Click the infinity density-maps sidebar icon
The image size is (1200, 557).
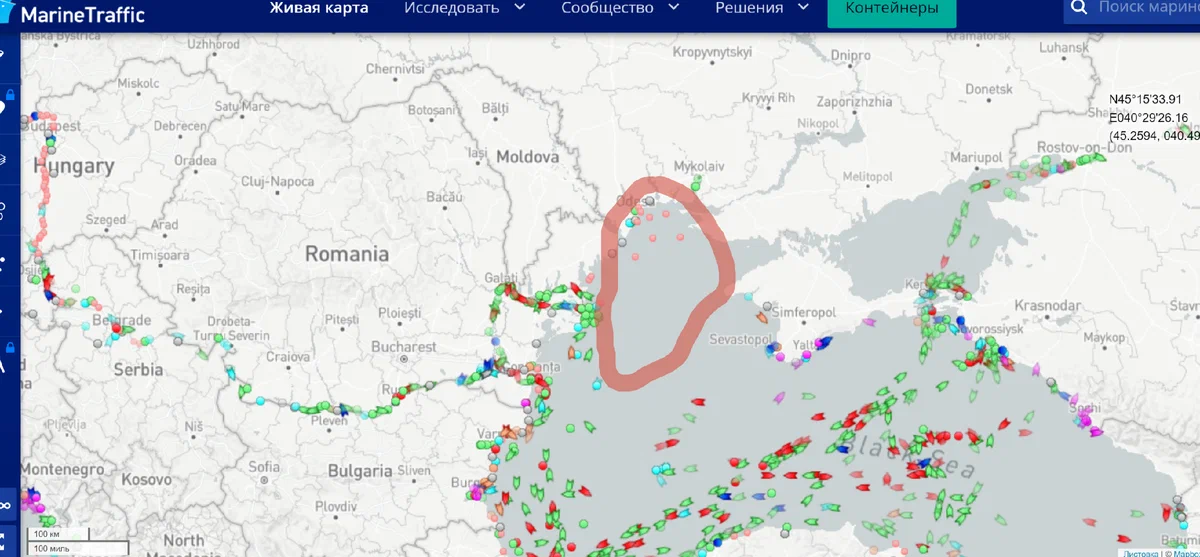(4, 504)
